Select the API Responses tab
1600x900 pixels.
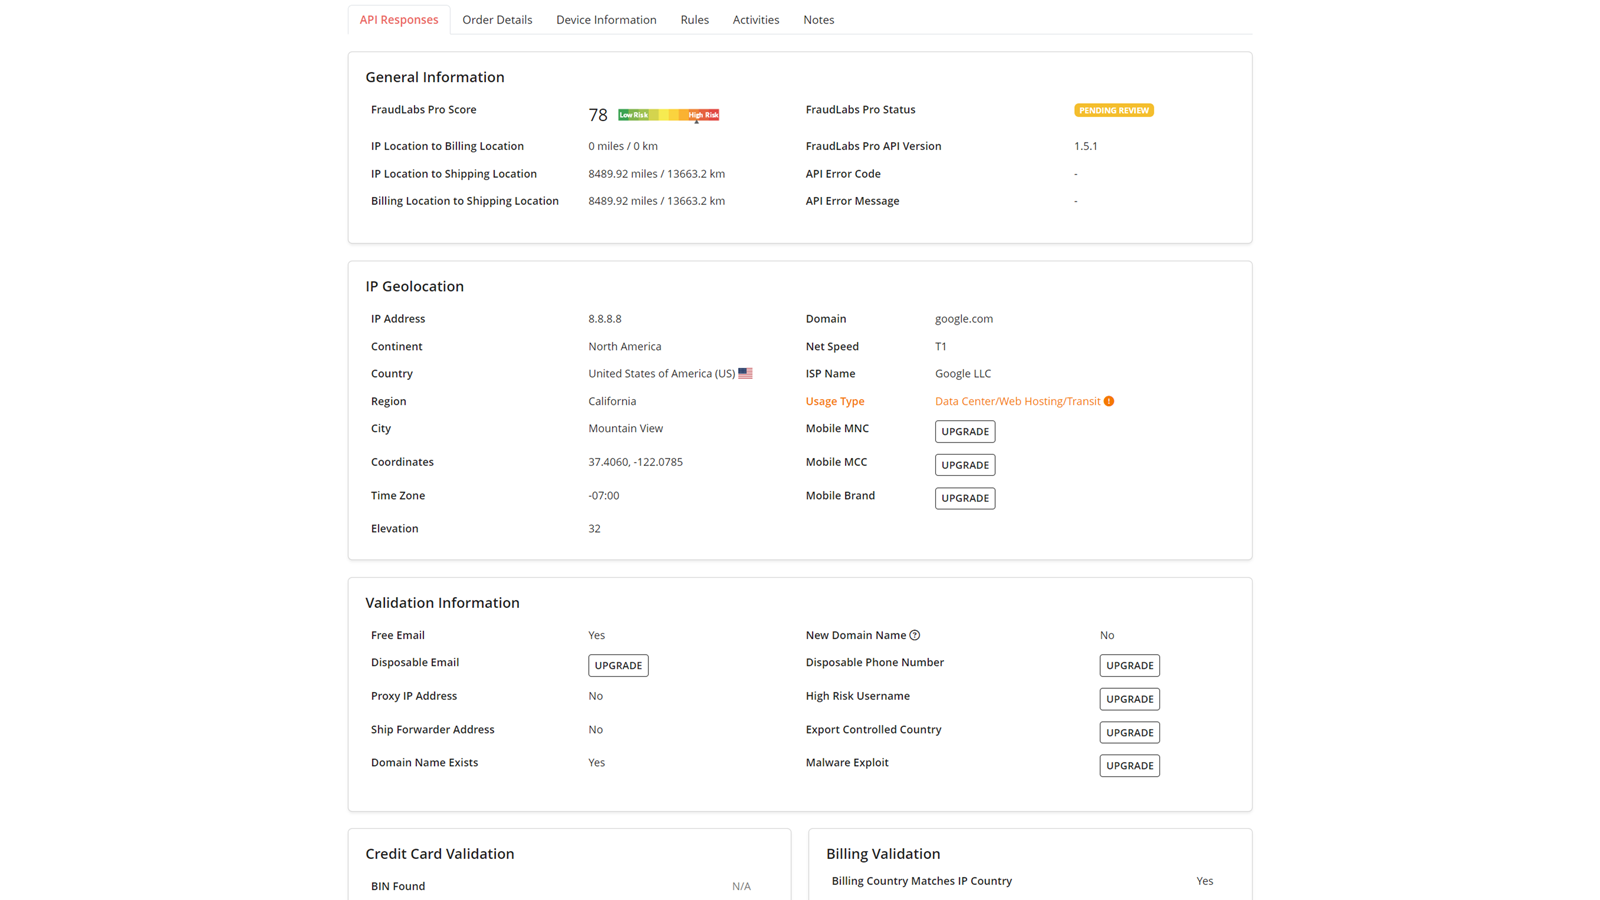coord(399,20)
